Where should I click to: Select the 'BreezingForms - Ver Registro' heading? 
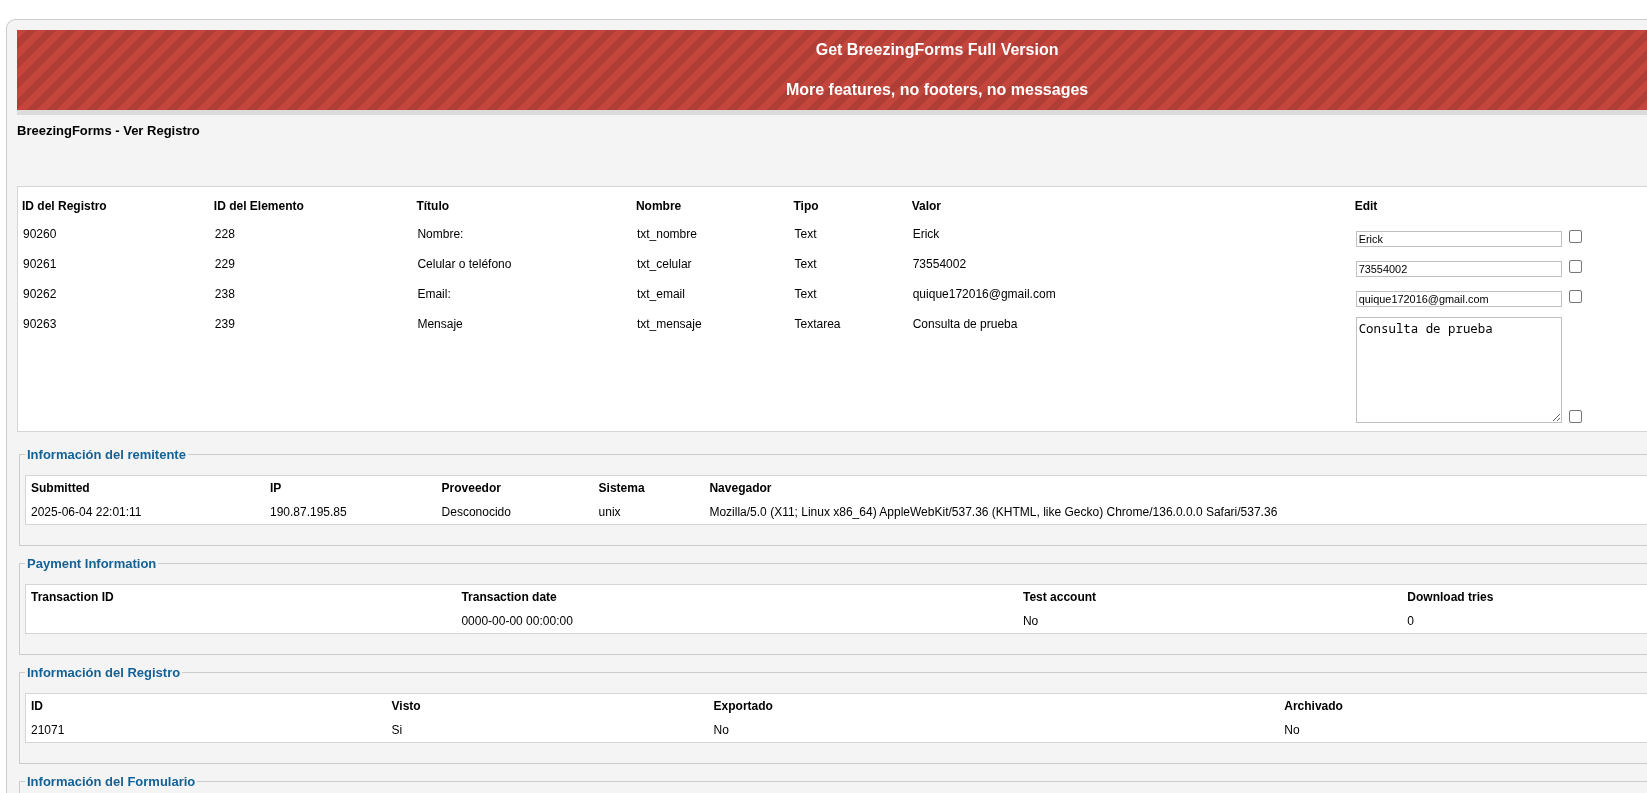[108, 131]
